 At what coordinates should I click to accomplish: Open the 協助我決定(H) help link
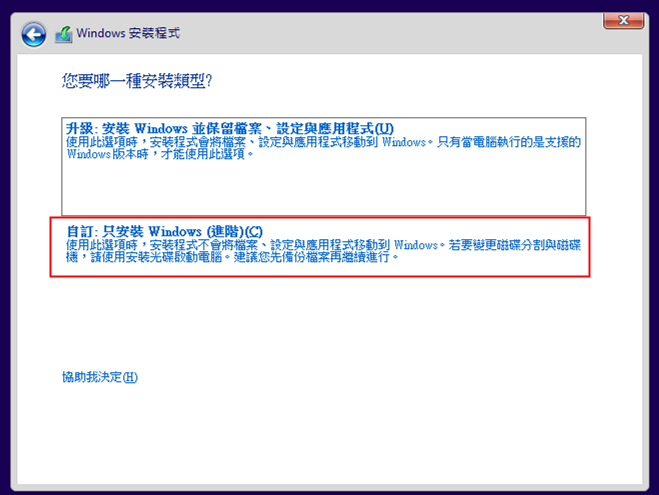100,377
